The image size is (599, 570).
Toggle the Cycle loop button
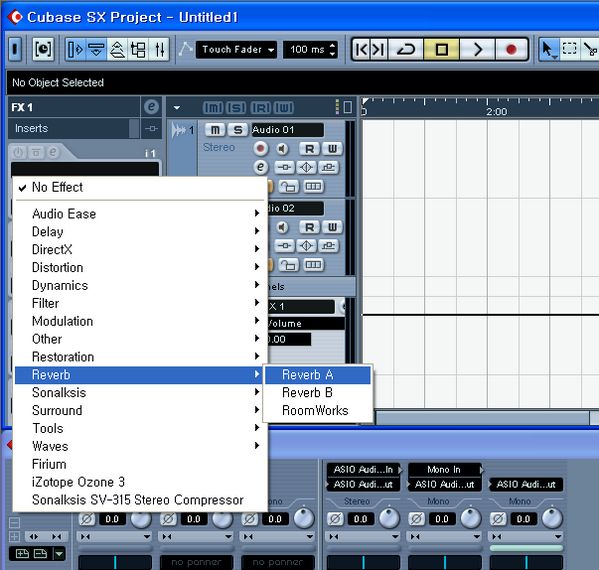pyautogui.click(x=406, y=50)
